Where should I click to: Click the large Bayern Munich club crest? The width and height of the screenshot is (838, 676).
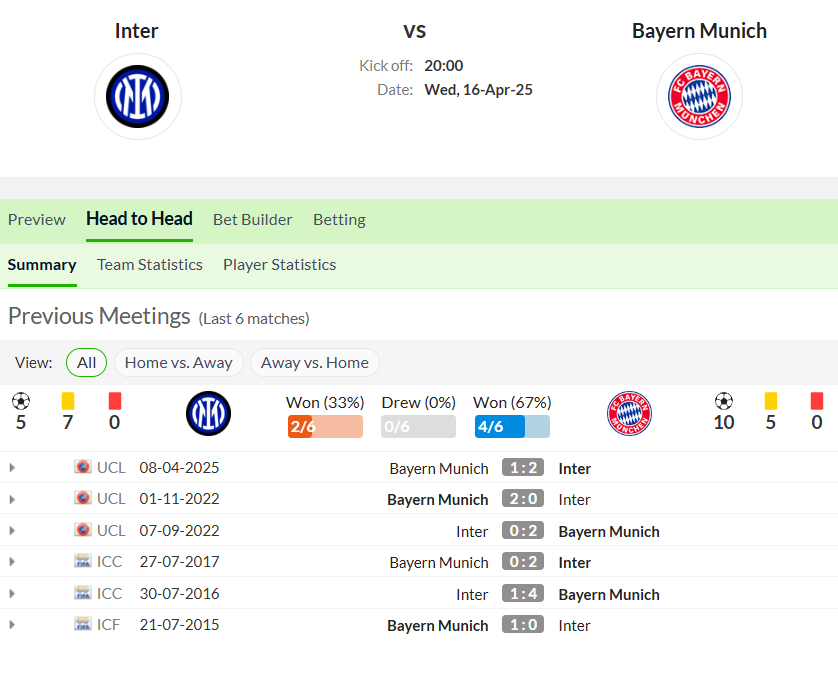[x=699, y=97]
